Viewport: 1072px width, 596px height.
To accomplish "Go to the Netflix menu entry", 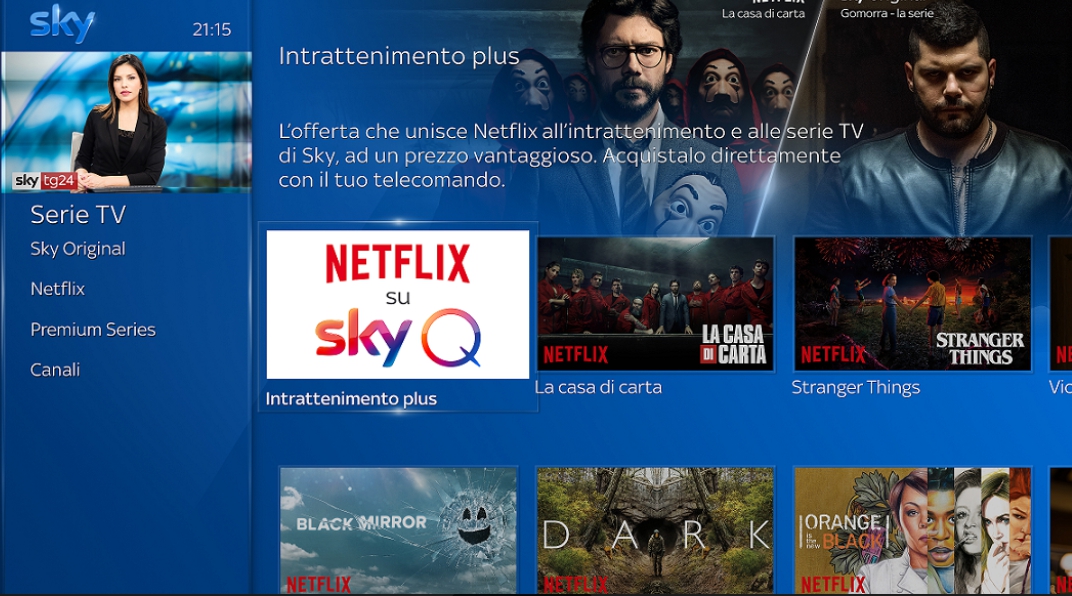I will pos(57,289).
